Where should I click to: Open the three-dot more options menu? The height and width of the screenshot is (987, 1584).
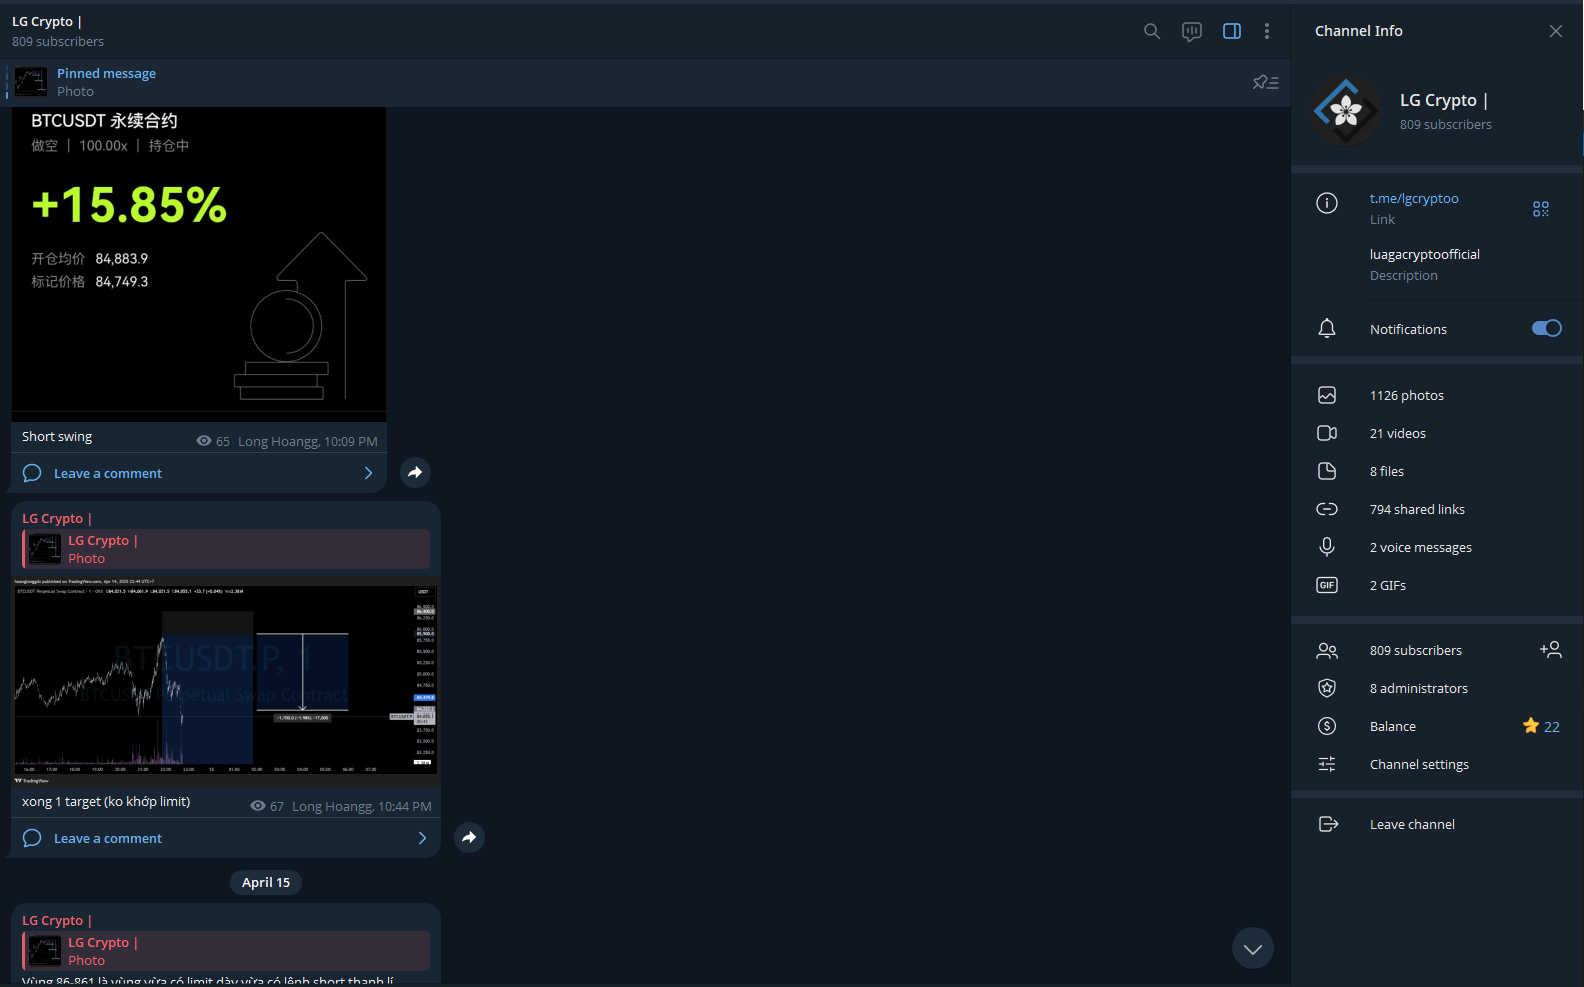click(1267, 31)
